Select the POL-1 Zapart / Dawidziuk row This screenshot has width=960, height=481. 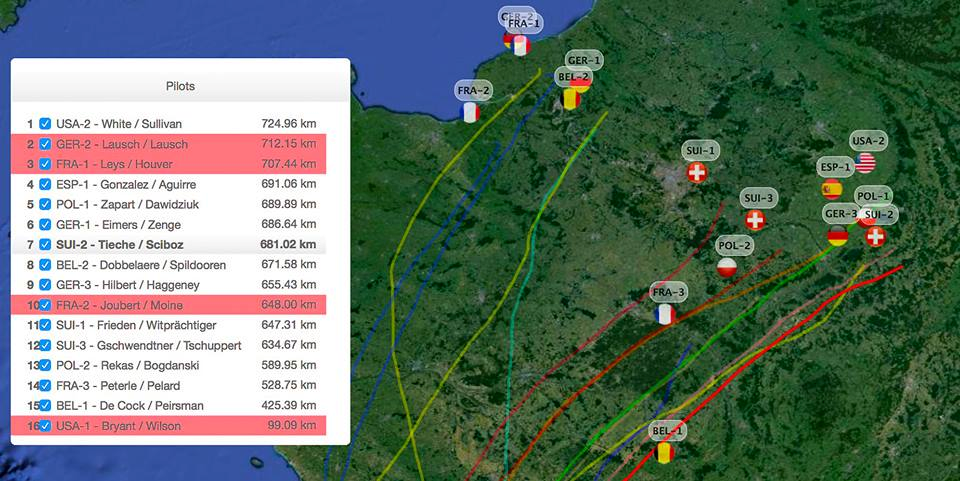tap(125, 205)
